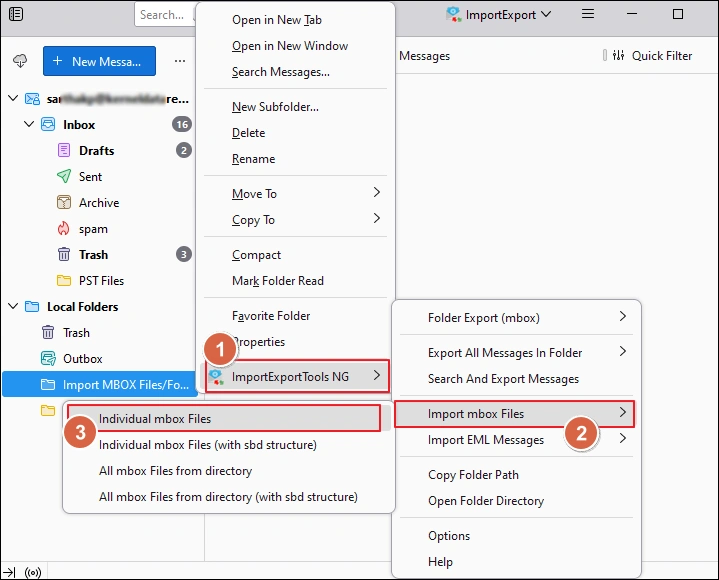Click the Quick Filter sliders icon
The width and height of the screenshot is (719, 580).
[619, 55]
